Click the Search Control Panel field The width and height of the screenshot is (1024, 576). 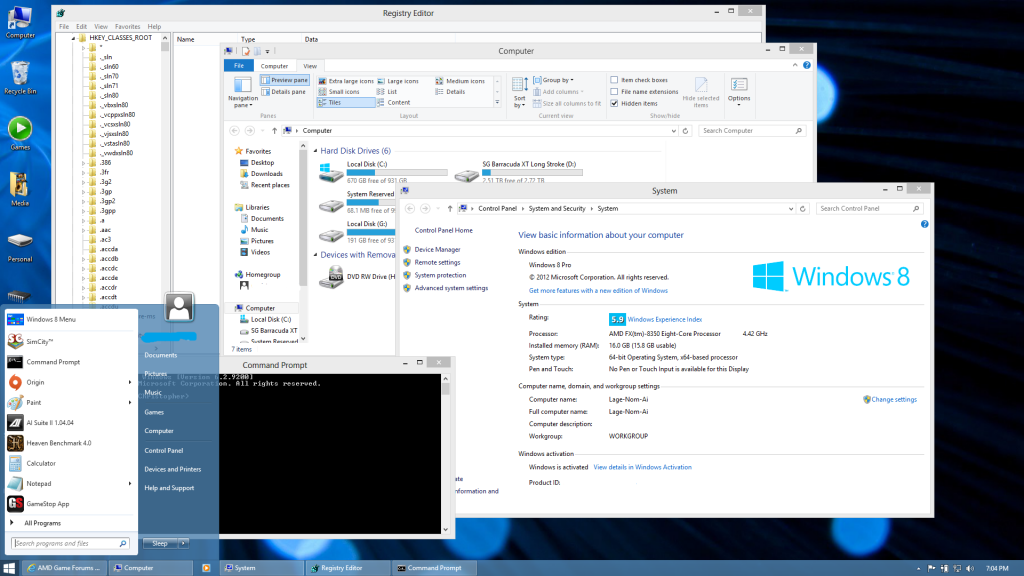point(869,208)
